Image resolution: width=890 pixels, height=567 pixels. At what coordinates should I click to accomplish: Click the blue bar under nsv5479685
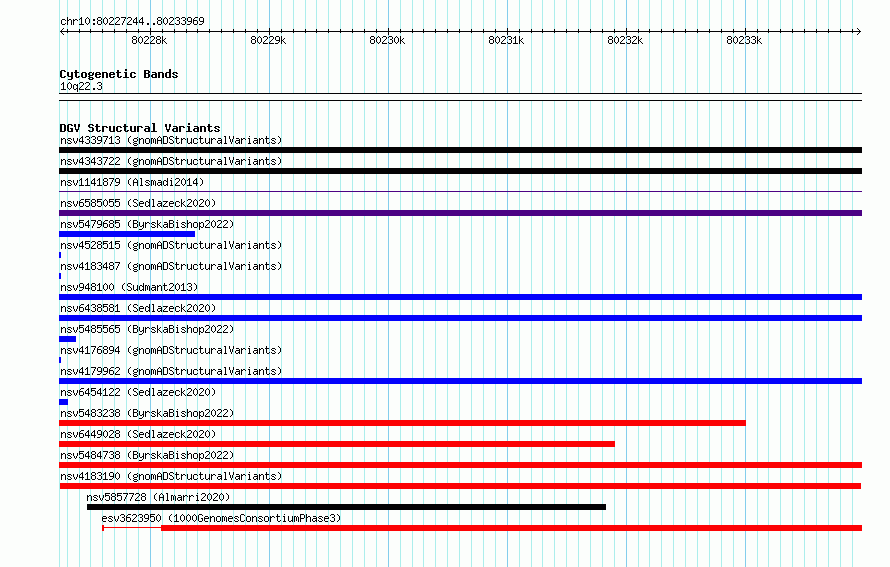127,234
